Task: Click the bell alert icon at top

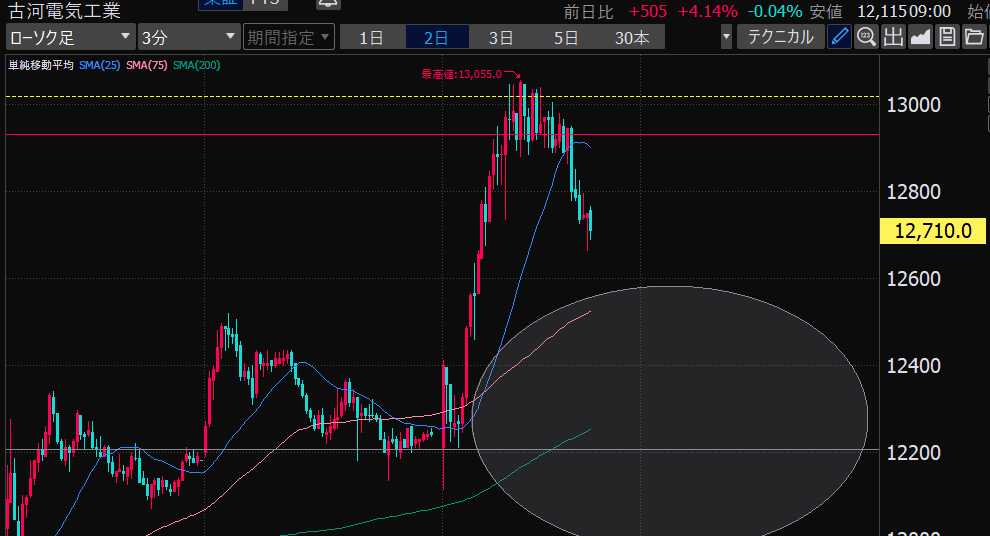Action: pyautogui.click(x=326, y=4)
